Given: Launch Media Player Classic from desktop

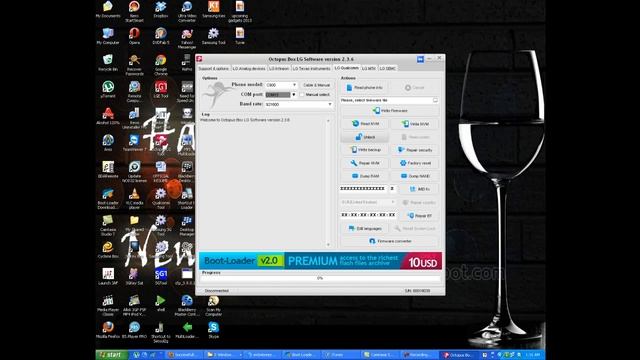Looking at the screenshot, I should [x=108, y=305].
